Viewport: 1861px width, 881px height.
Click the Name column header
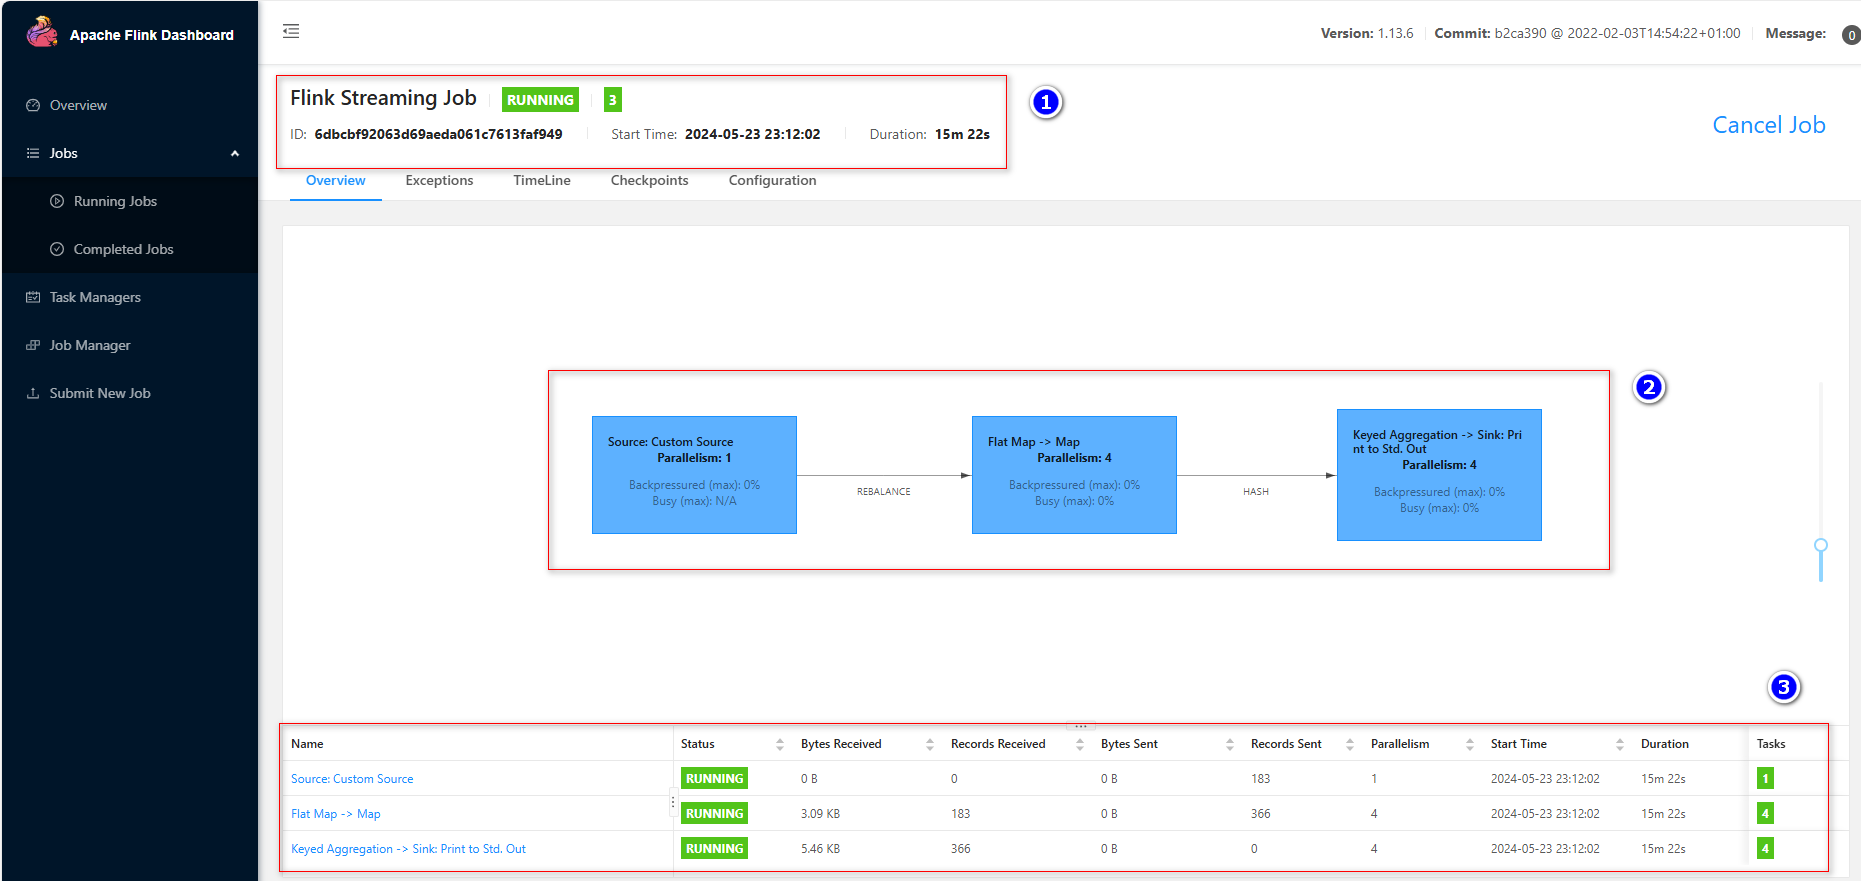coord(307,744)
